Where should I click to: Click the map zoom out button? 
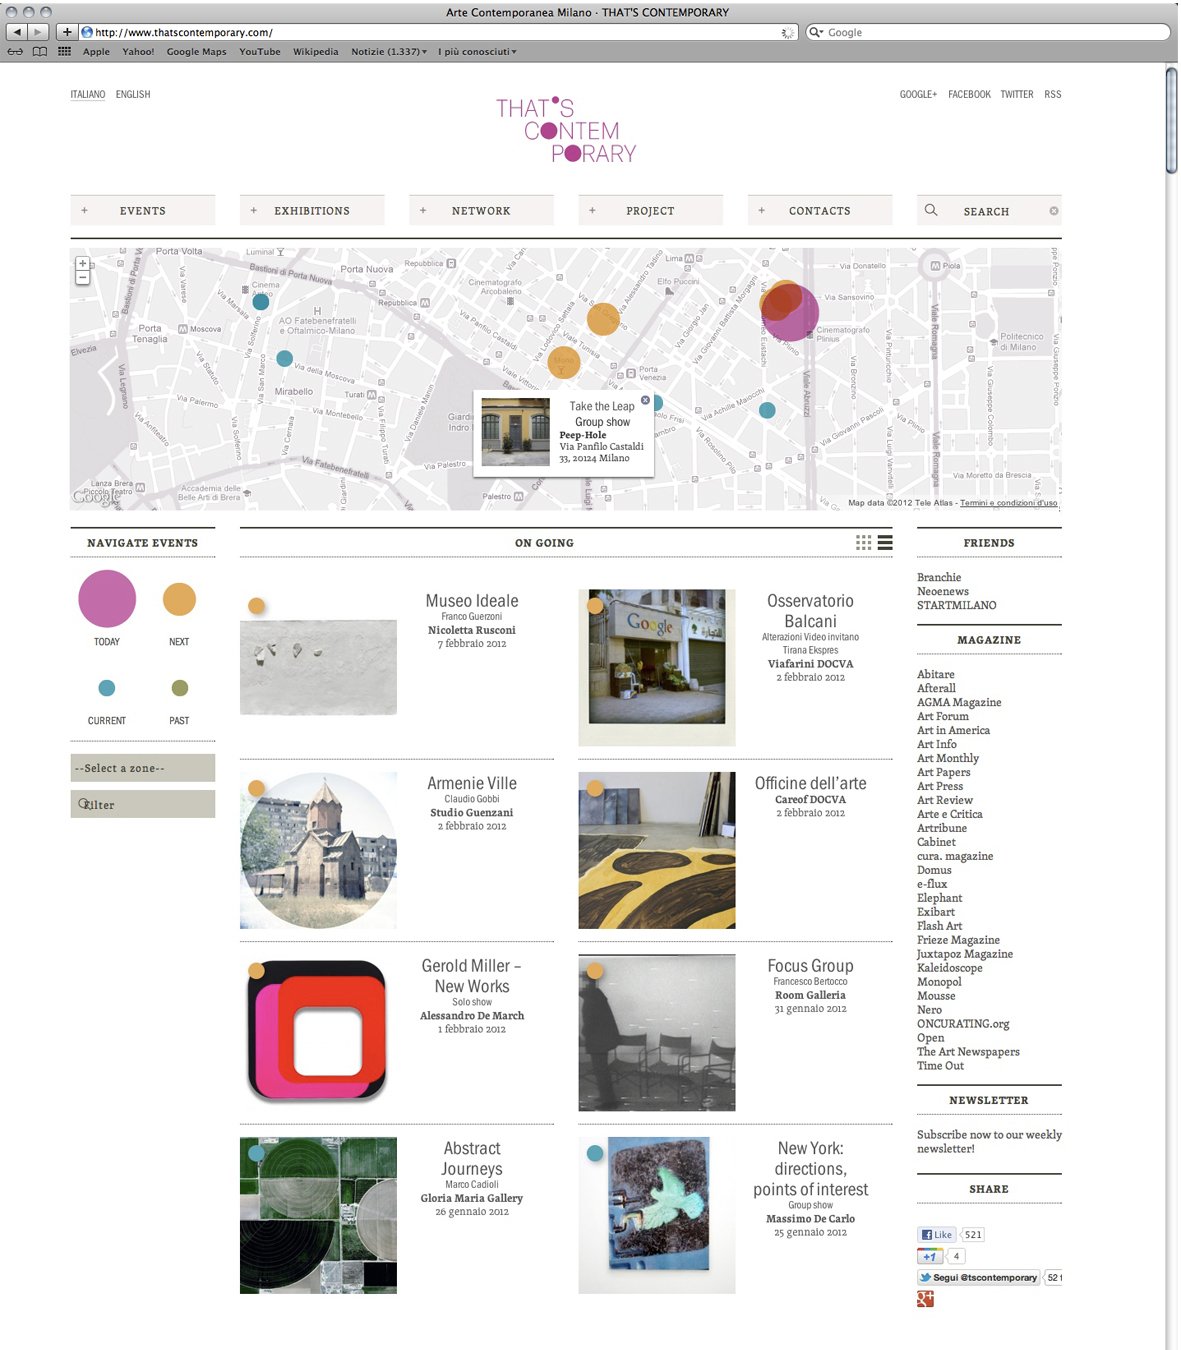coord(83,277)
